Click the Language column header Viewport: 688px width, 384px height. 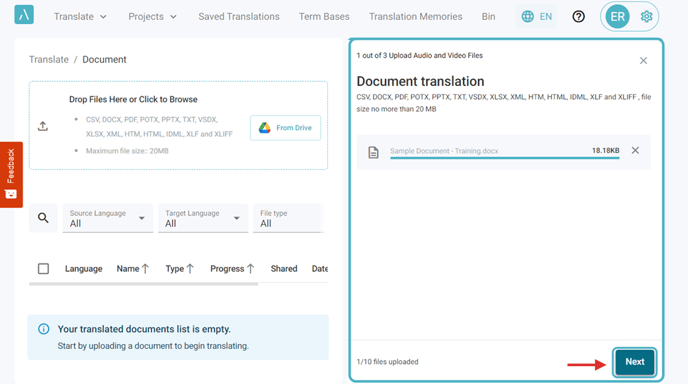83,269
